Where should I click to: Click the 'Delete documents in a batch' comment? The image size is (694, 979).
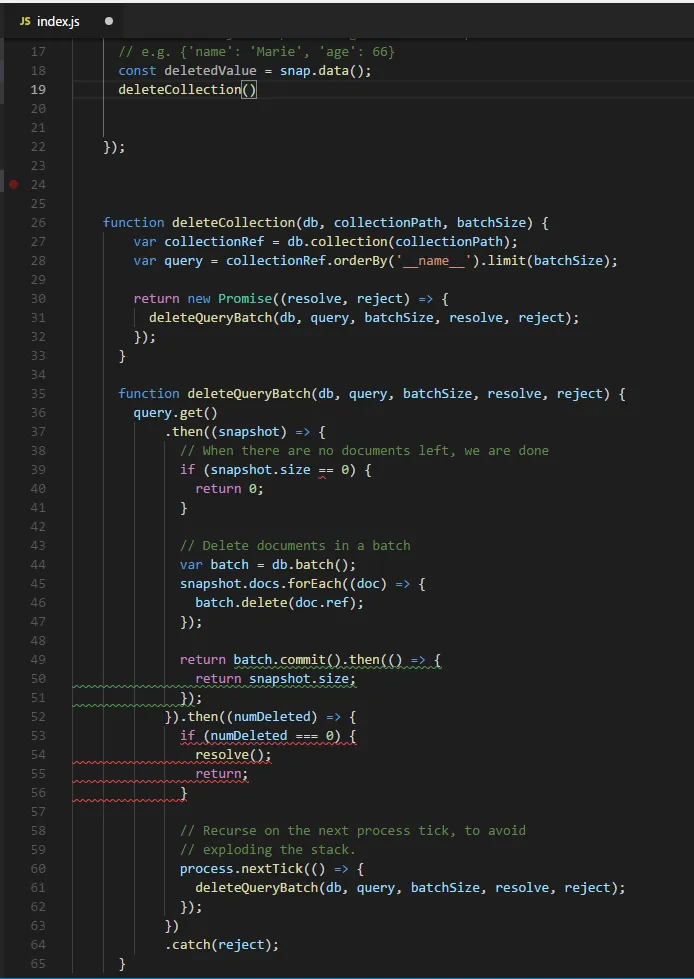point(295,545)
